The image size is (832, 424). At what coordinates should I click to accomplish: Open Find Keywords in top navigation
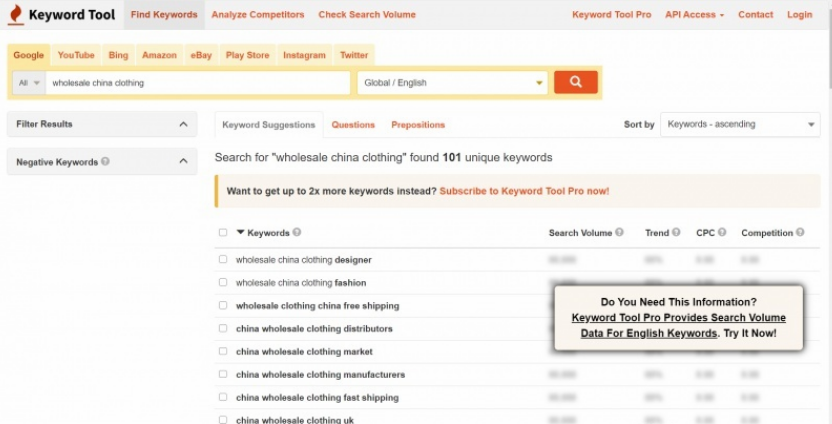164,14
